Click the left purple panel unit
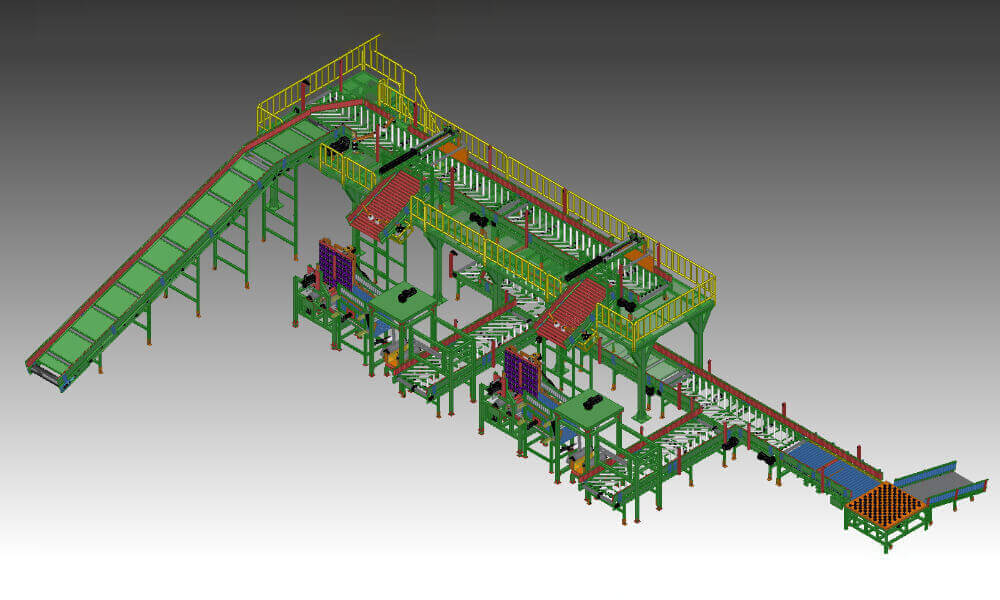Viewport: 1000px width, 600px height. click(x=335, y=263)
